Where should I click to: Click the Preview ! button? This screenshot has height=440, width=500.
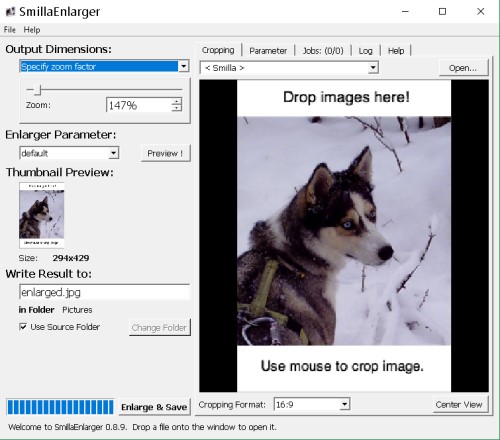click(x=165, y=153)
